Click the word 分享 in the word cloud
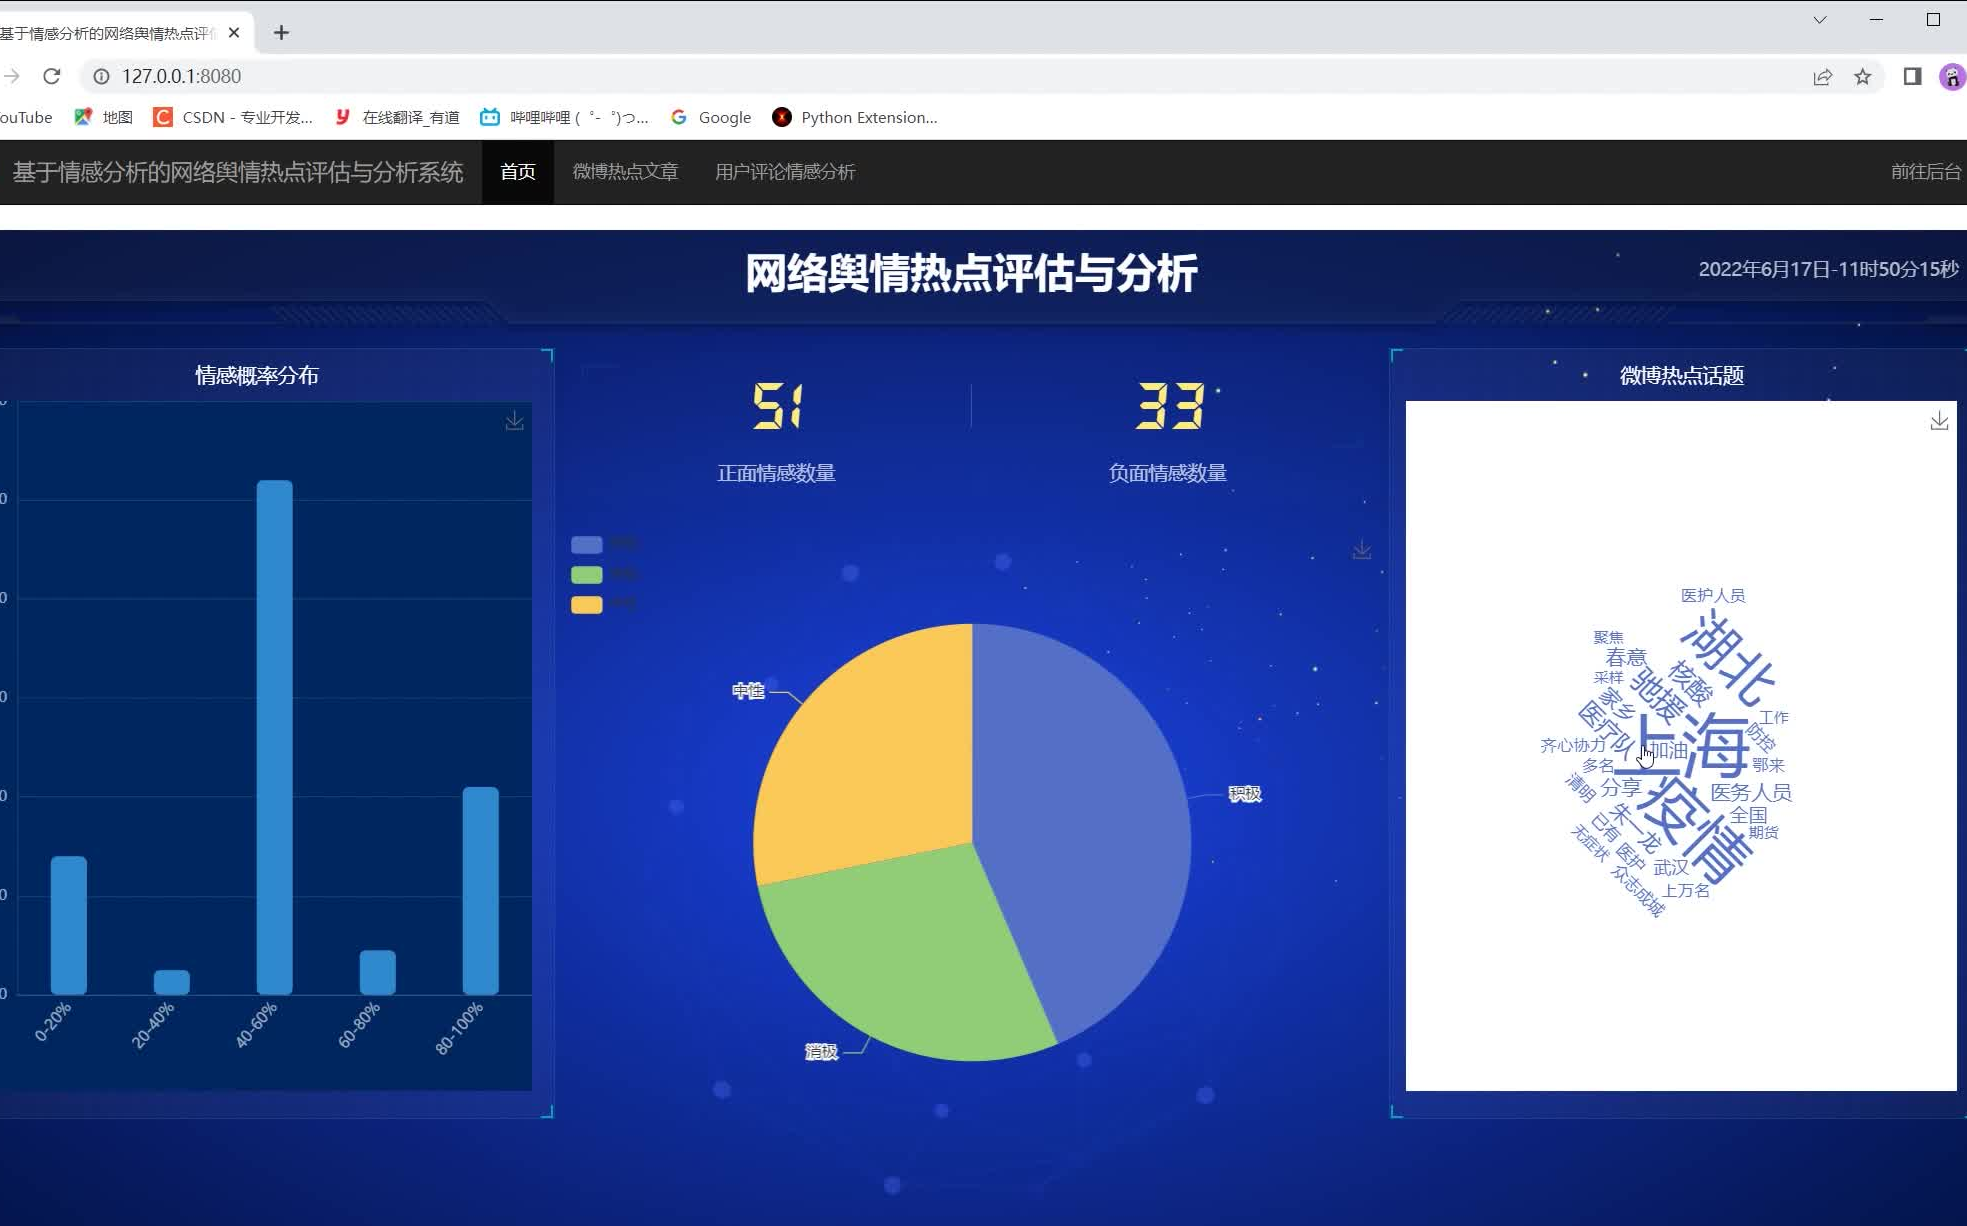Viewport: 1967px width, 1226px height. tap(1621, 787)
